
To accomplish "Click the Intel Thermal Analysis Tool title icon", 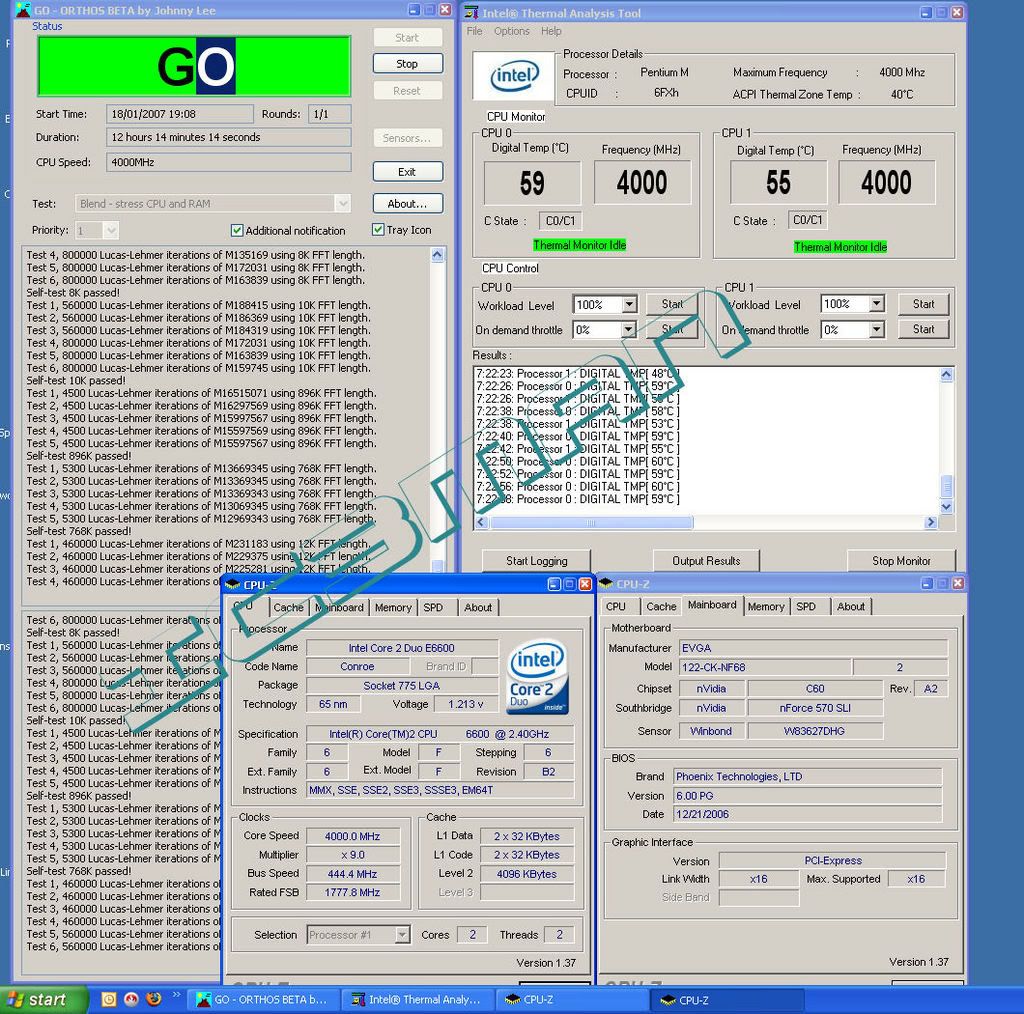I will (x=471, y=12).
